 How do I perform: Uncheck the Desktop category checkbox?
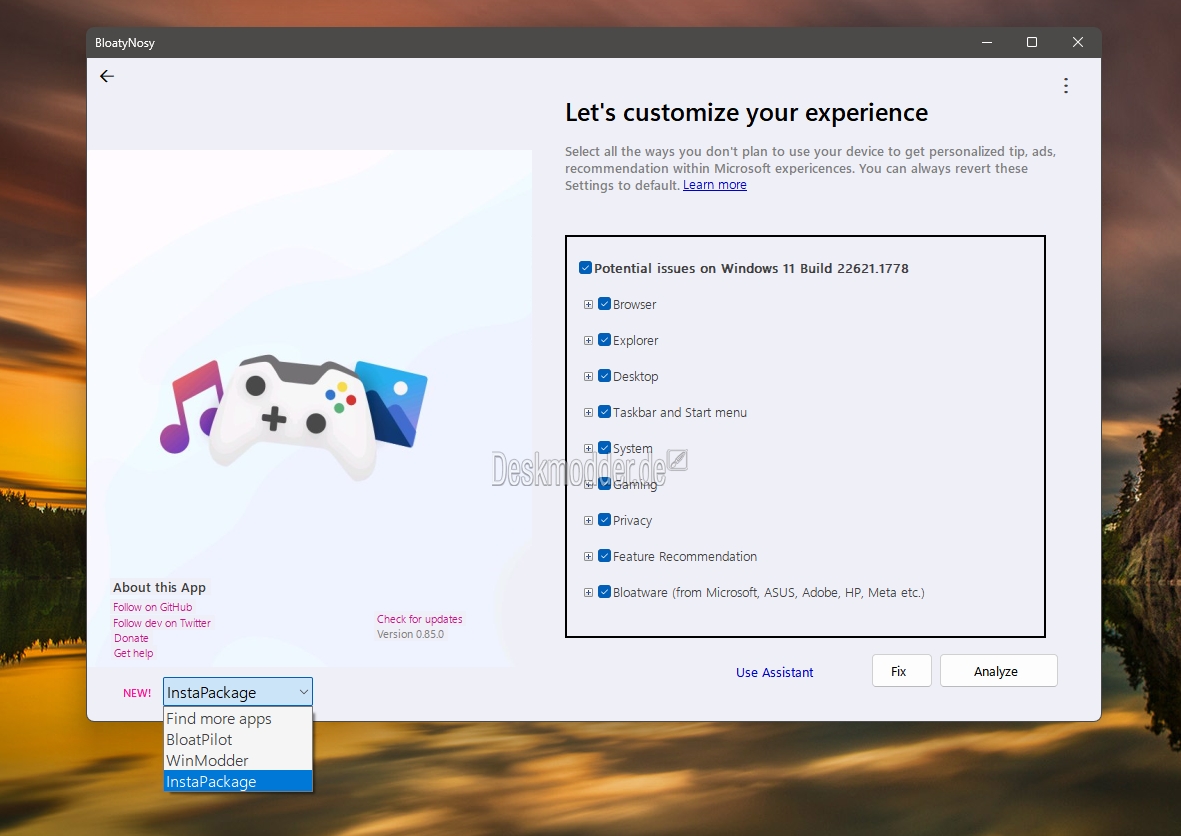click(604, 377)
